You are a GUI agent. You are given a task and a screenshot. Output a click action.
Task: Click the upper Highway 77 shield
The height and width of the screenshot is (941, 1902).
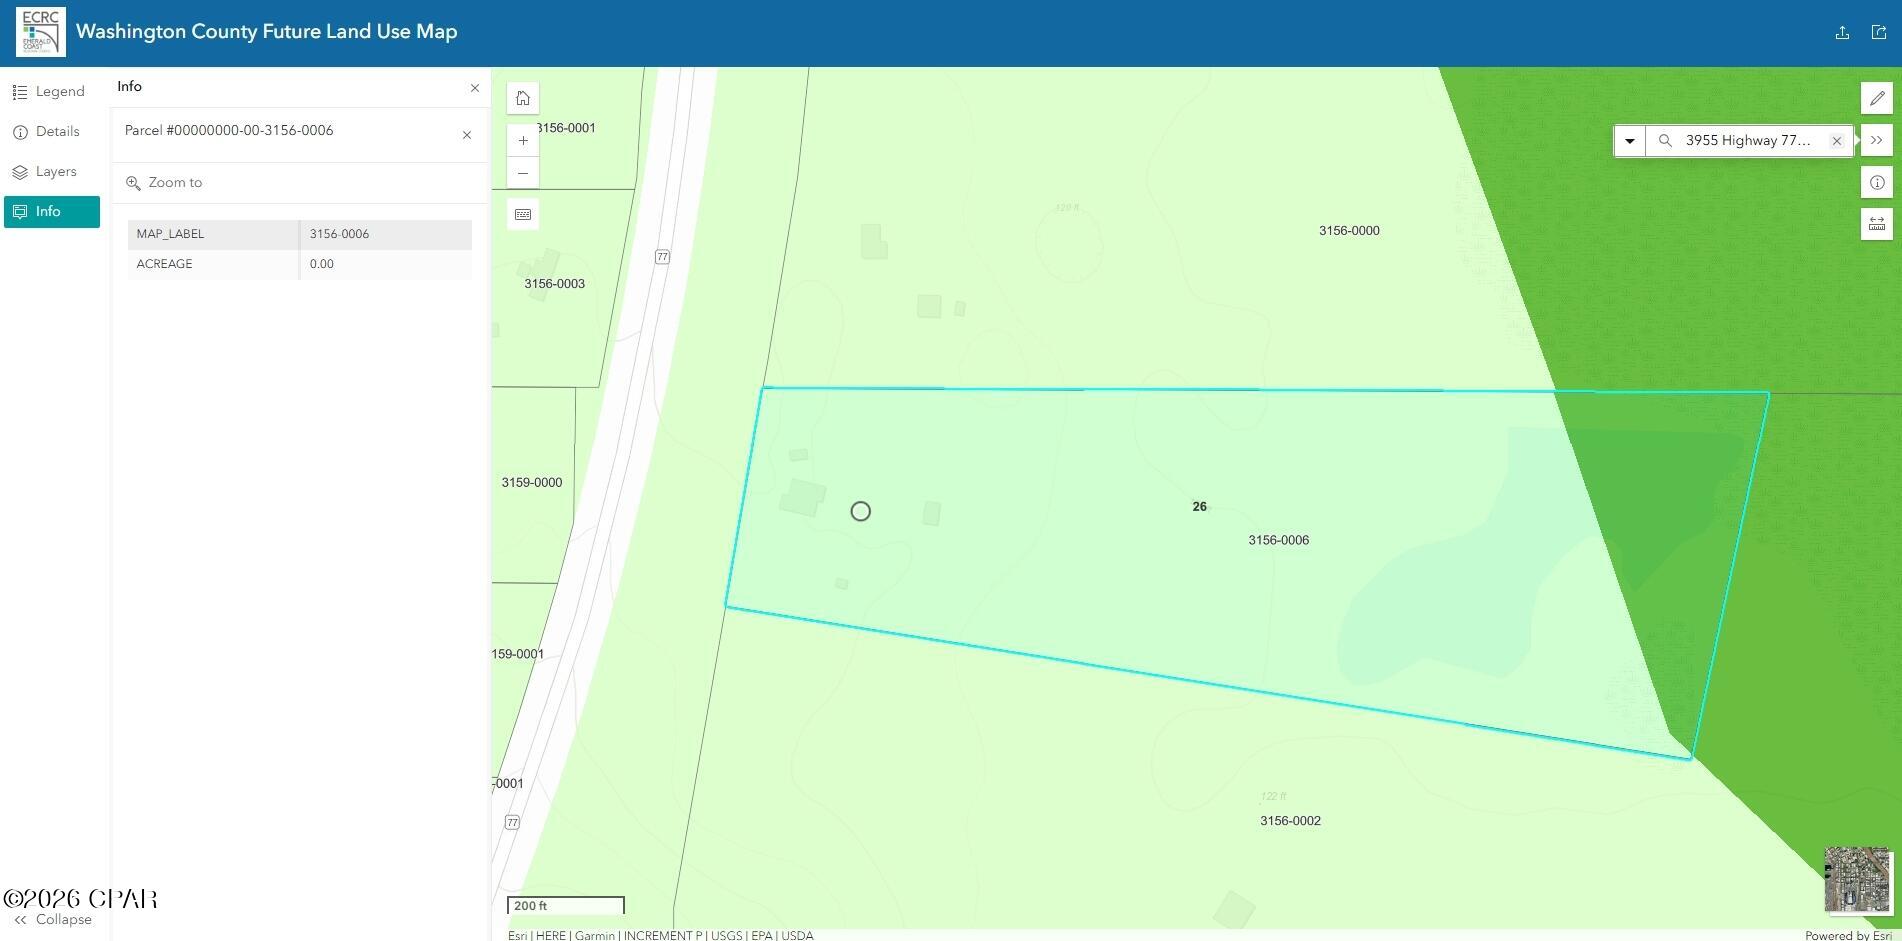(x=662, y=257)
